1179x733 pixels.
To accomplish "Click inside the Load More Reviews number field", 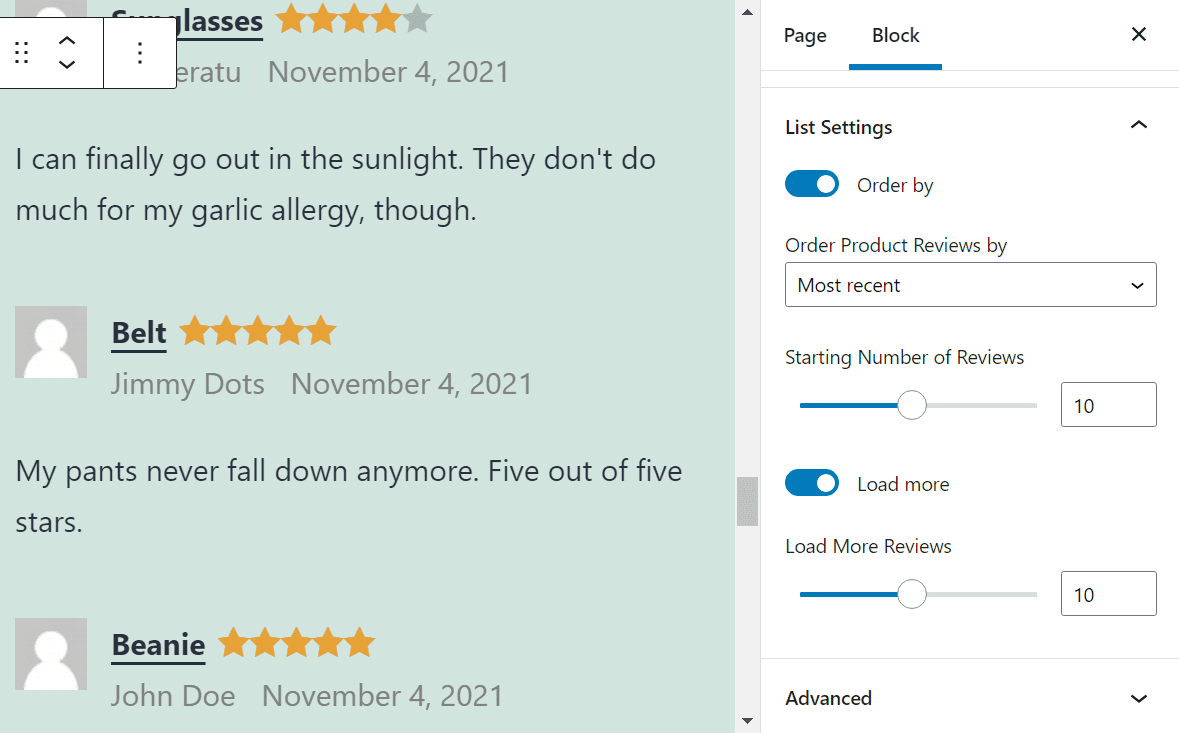I will [1107, 593].
